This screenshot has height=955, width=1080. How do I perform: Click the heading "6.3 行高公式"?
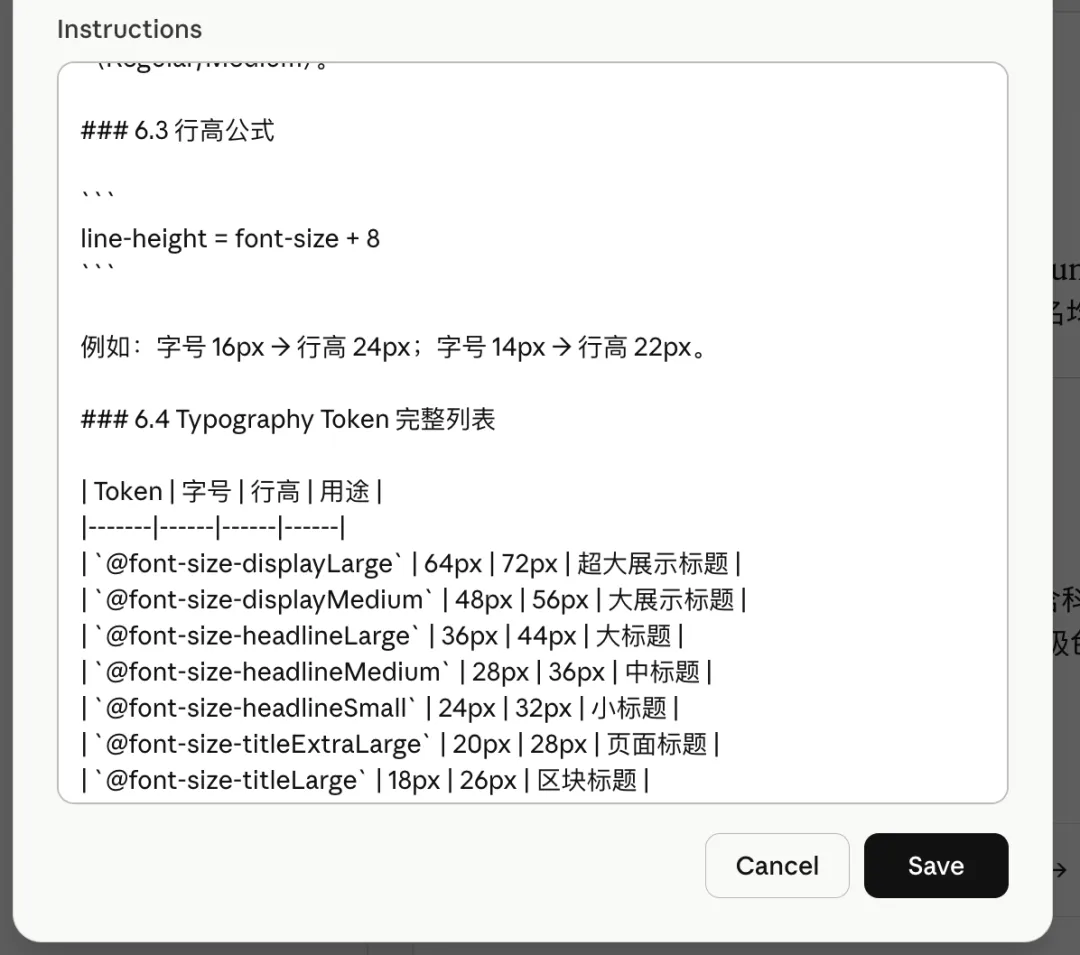click(178, 131)
